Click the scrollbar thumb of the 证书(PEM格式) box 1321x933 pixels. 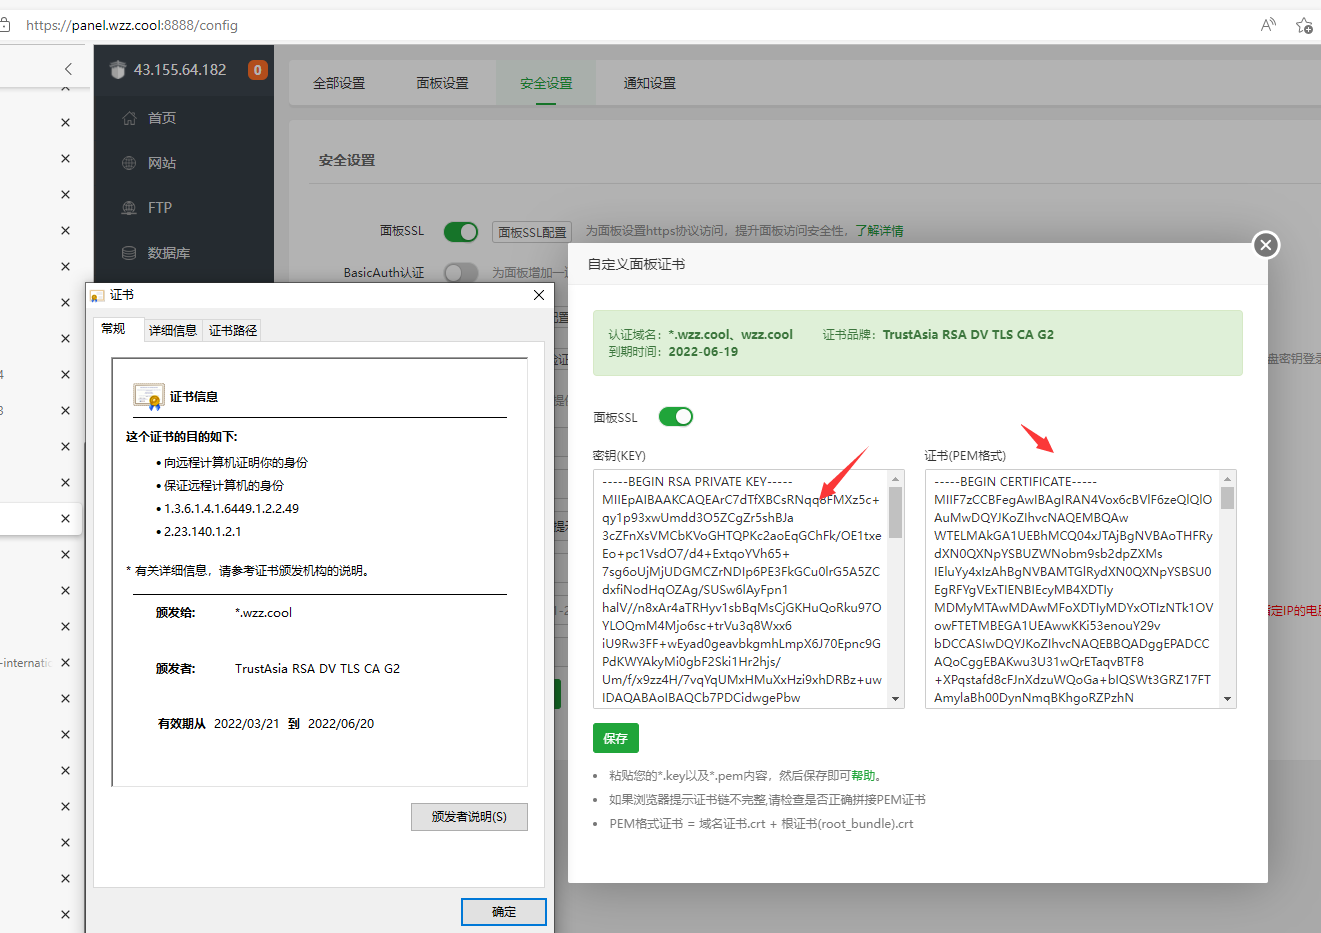pyautogui.click(x=1228, y=498)
